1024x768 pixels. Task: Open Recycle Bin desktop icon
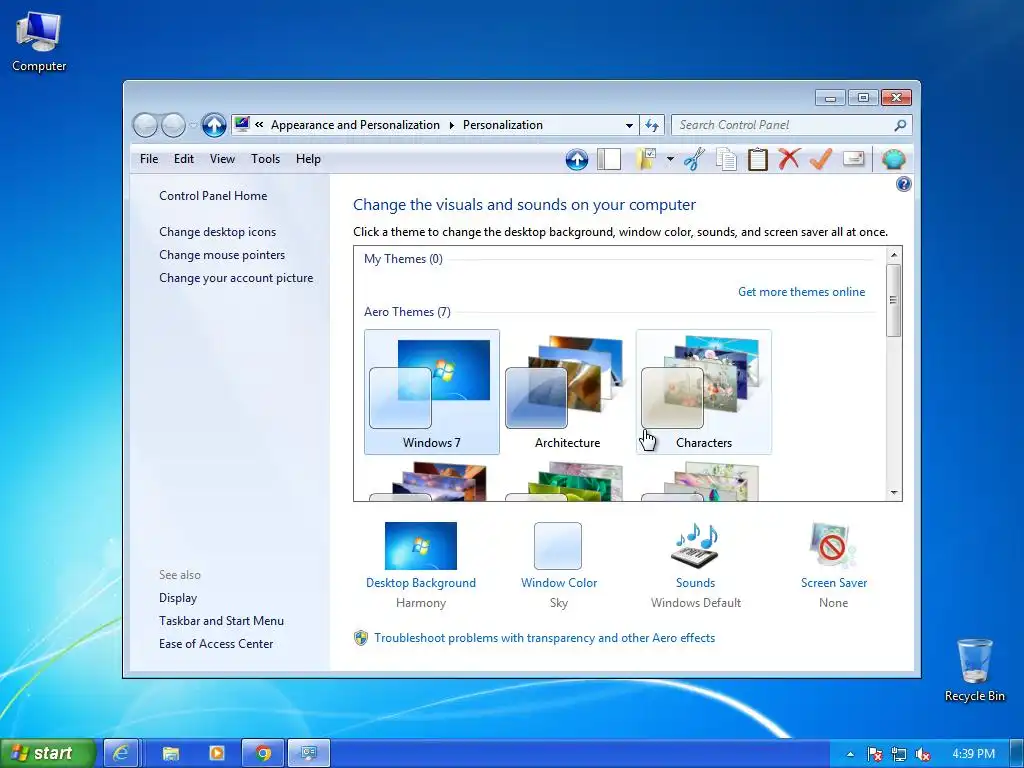tap(974, 669)
